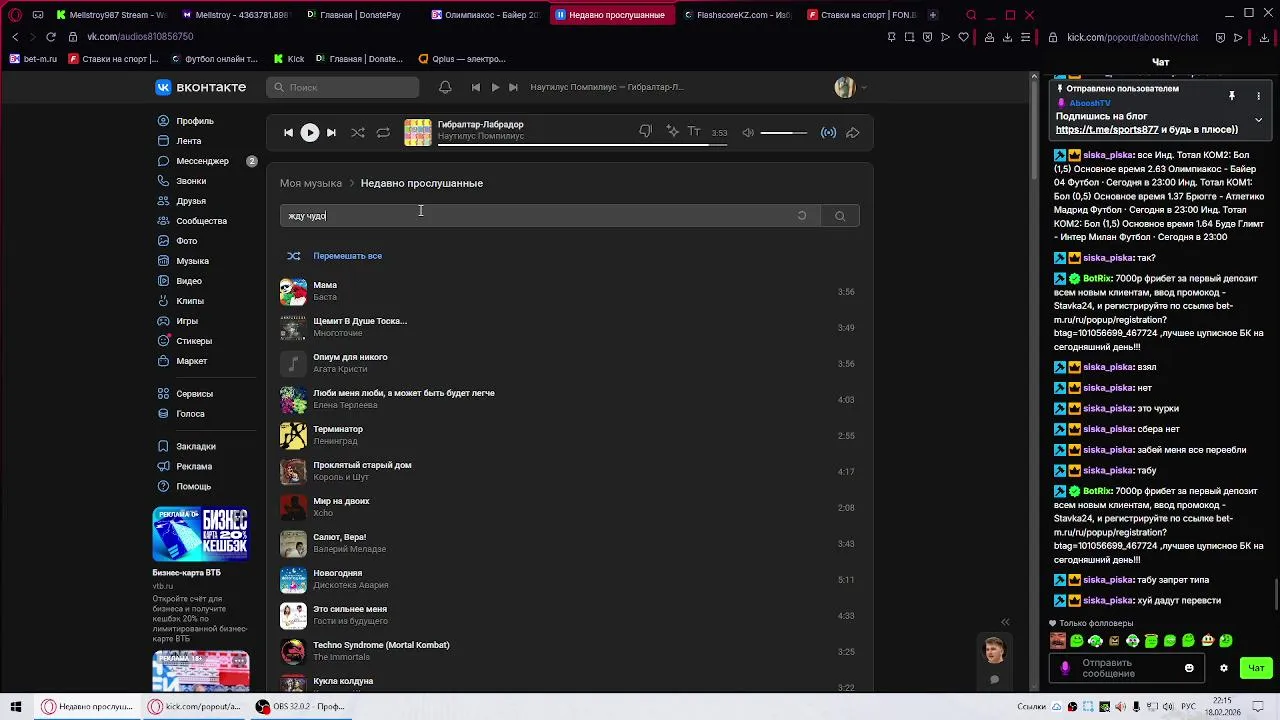Show lyrics with the Tt icon
Image resolution: width=1280 pixels, height=720 pixels.
coord(694,132)
